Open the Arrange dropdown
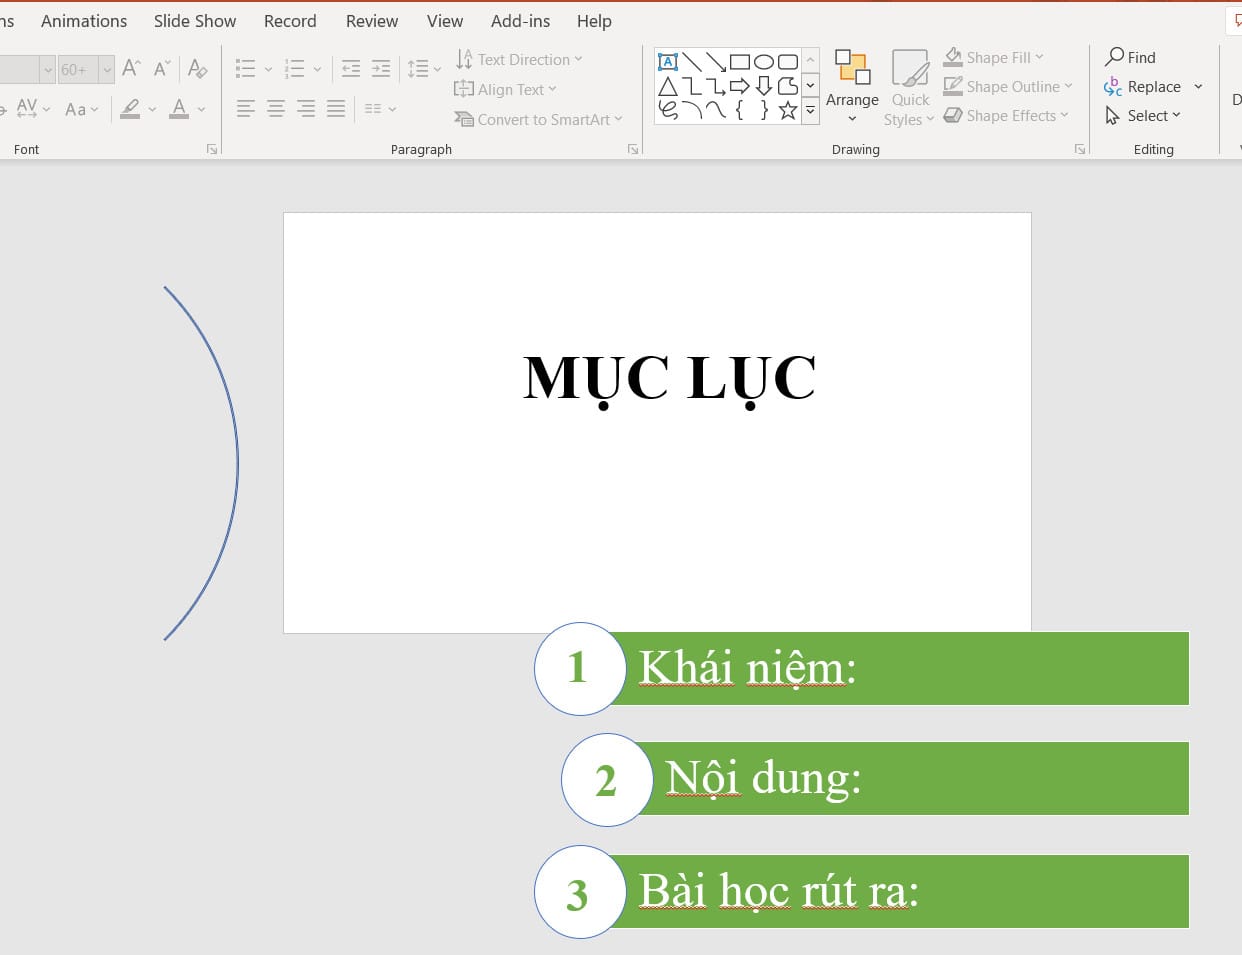Screen dimensions: 1242x955 [852, 87]
